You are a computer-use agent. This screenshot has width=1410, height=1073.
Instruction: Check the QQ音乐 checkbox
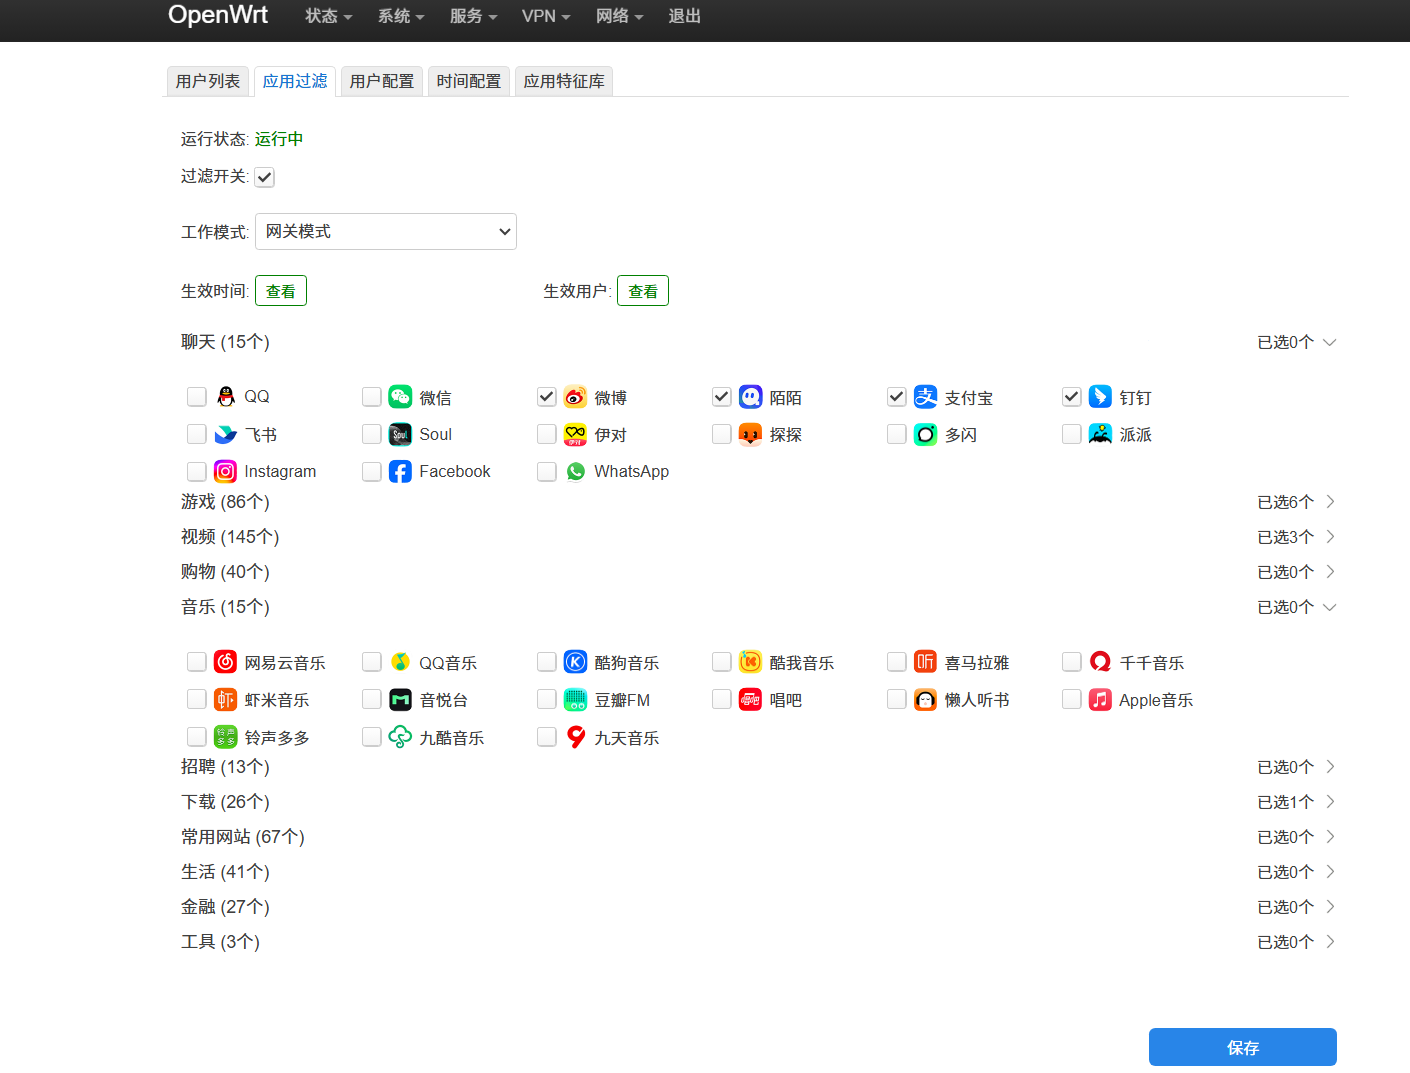click(x=371, y=661)
